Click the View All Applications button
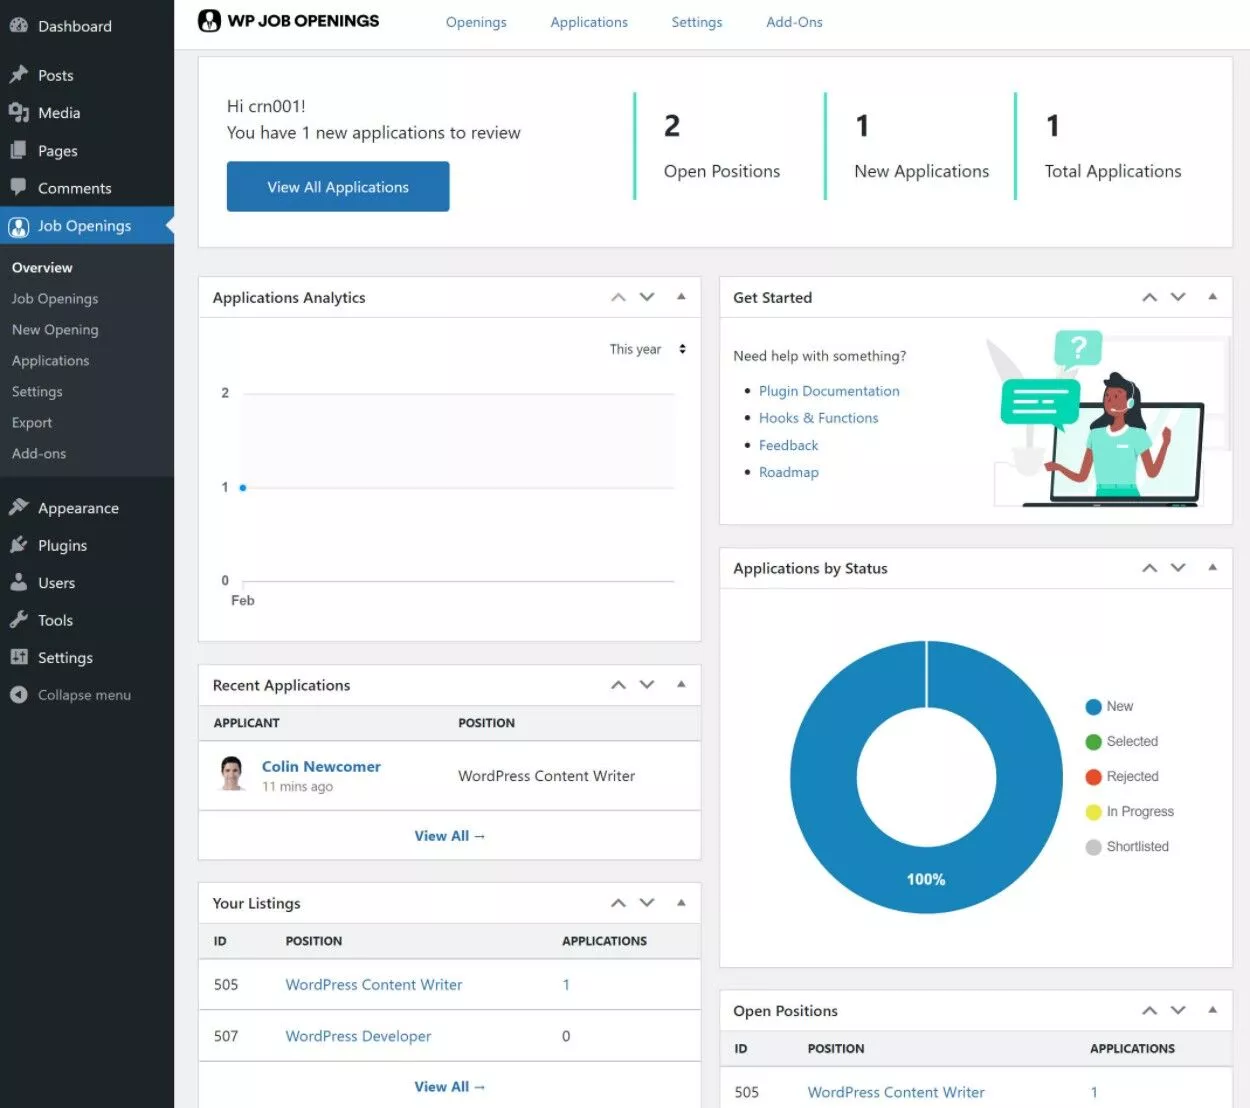 [x=338, y=187]
